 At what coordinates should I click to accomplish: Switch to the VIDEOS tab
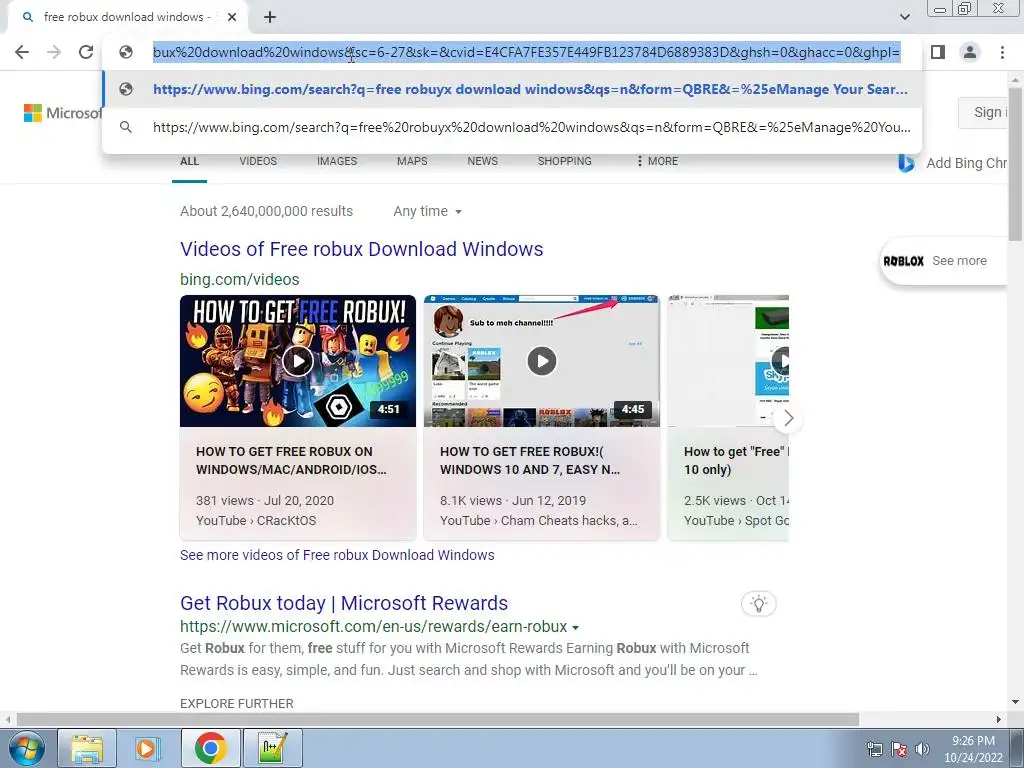[258, 161]
